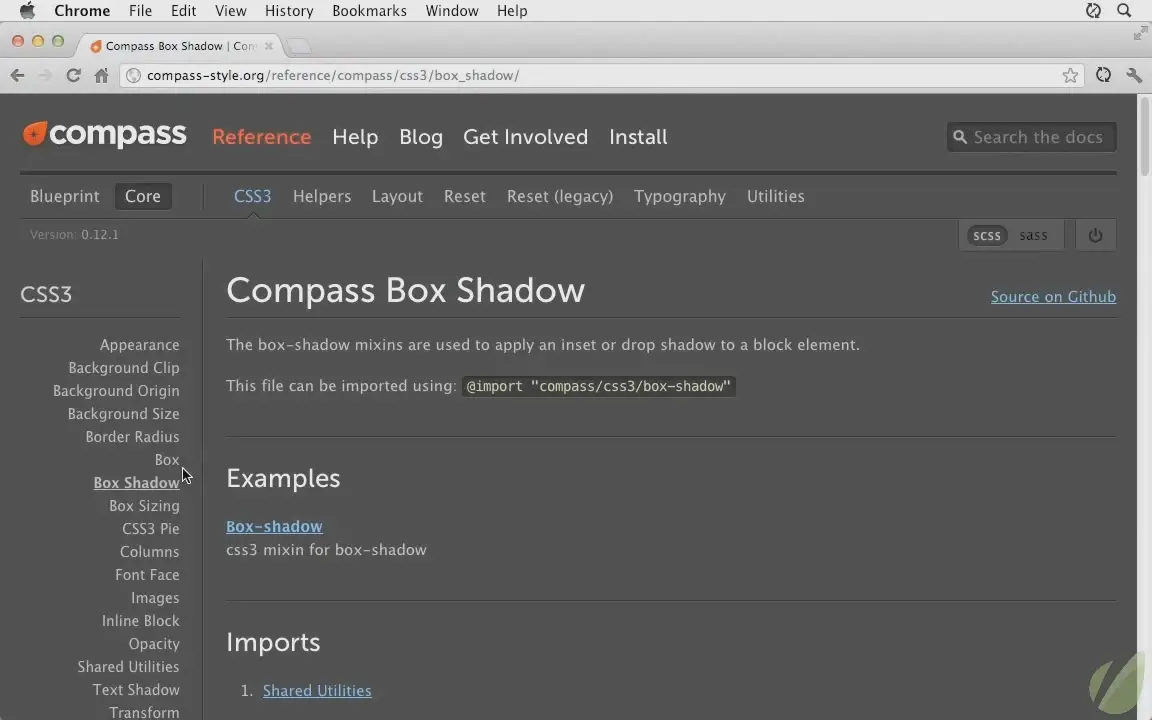Image resolution: width=1152 pixels, height=720 pixels.
Task: Select the Typography module tab
Action: pos(680,196)
